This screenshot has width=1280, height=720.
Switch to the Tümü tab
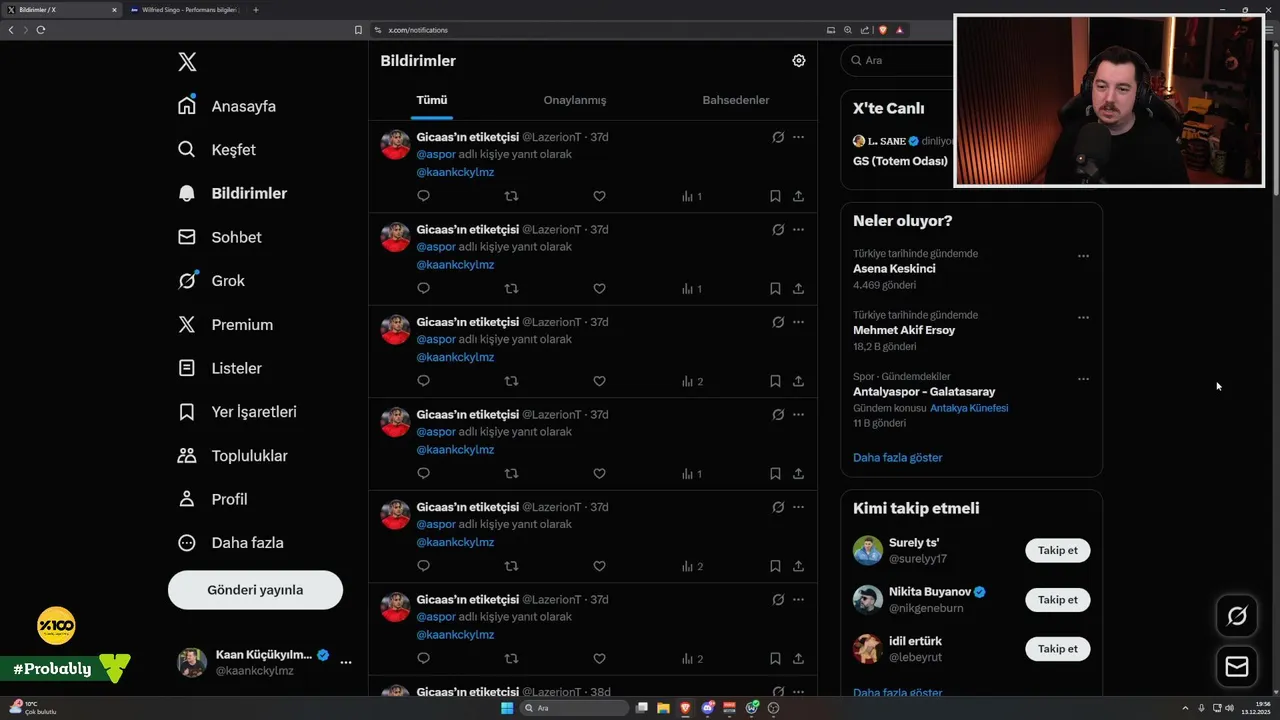432,100
